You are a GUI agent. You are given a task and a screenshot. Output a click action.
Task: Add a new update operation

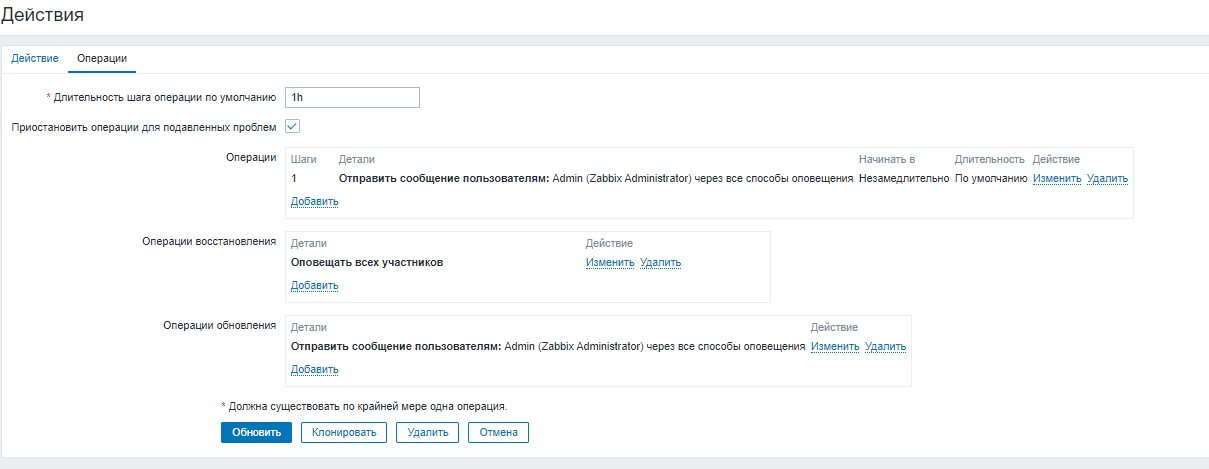pyautogui.click(x=314, y=369)
